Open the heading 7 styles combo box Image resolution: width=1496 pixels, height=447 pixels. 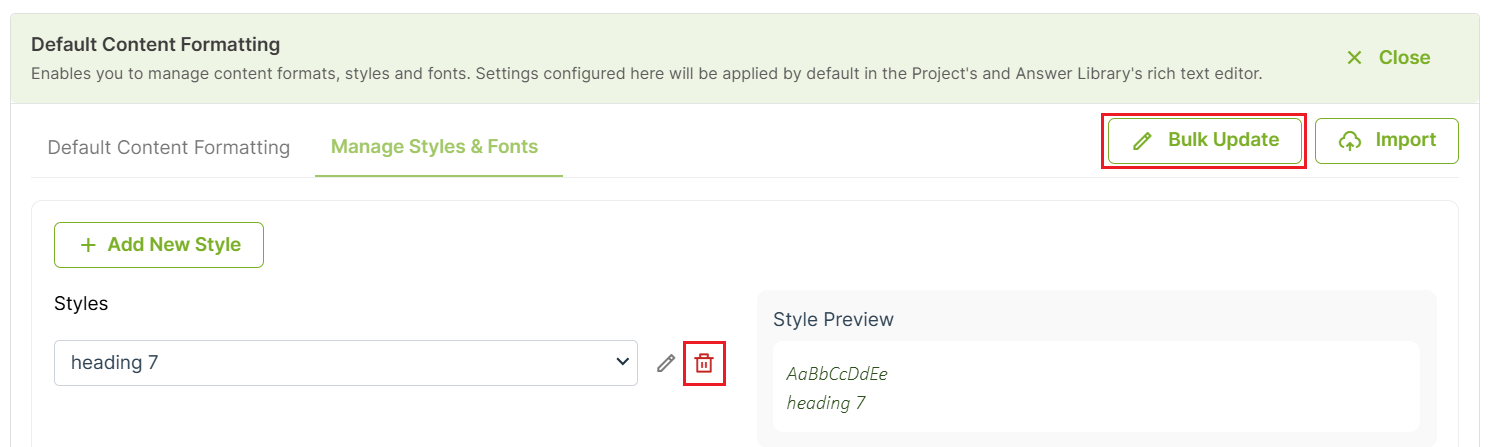coord(346,363)
